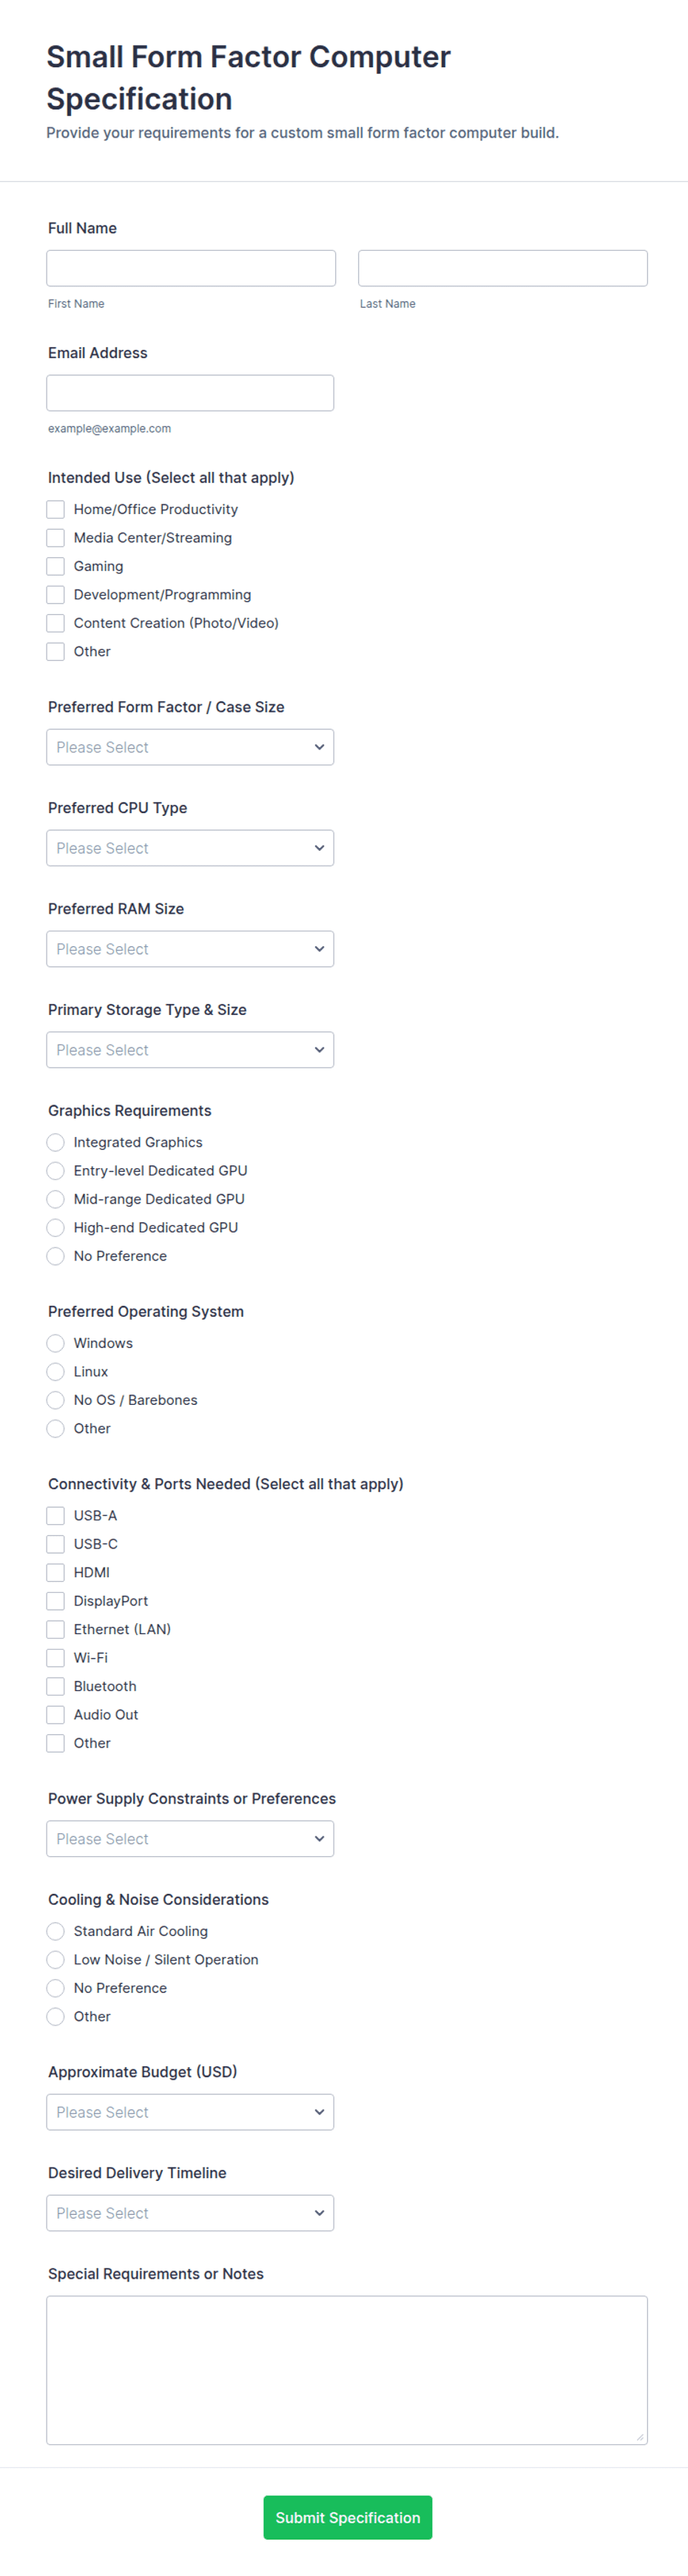Select the Wi-Fi connectivity checkbox

[56, 1657]
